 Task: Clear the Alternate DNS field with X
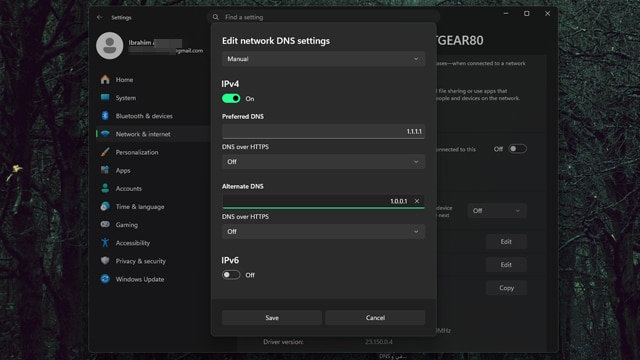[x=417, y=201]
